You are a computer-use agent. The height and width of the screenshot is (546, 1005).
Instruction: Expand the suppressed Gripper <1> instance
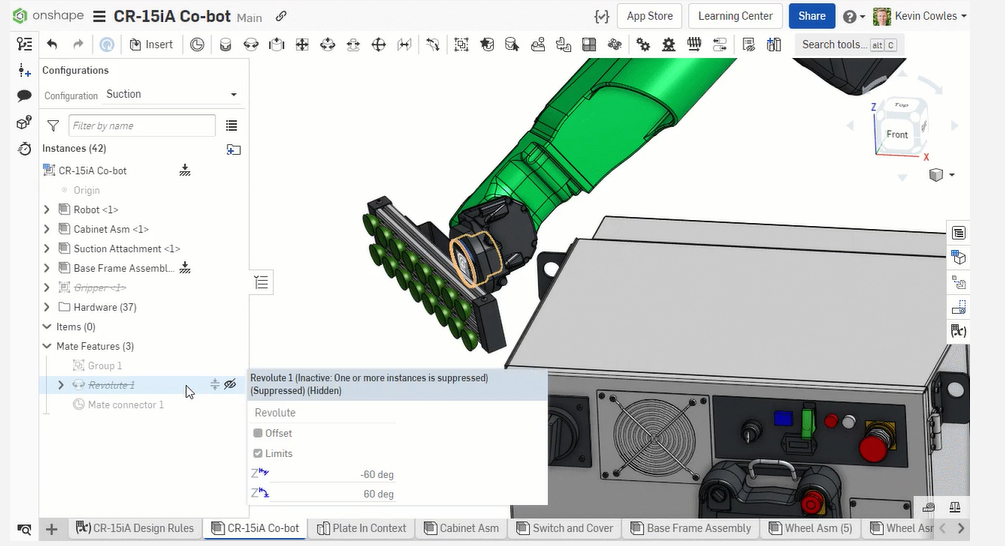point(47,288)
